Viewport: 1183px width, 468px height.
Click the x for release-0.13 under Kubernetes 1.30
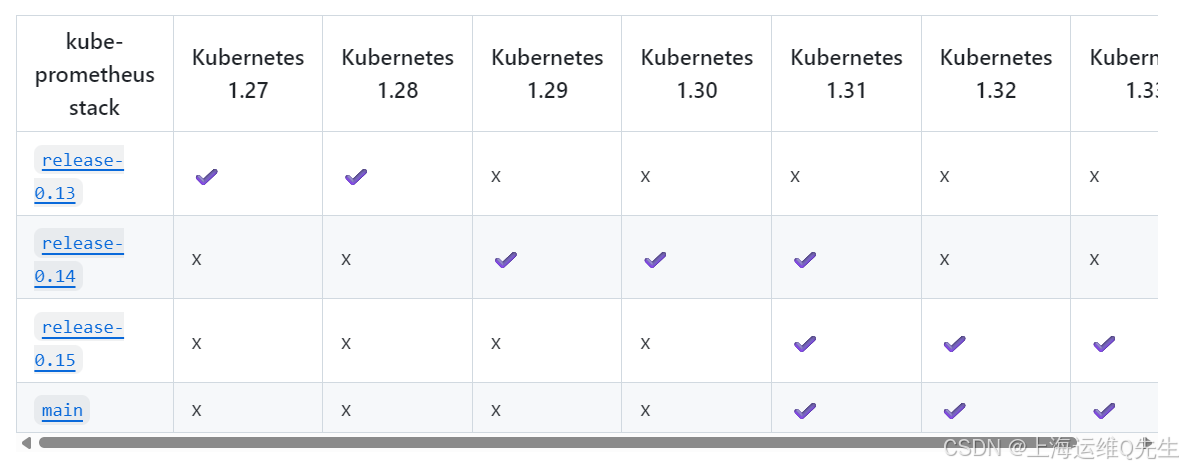pos(645,177)
